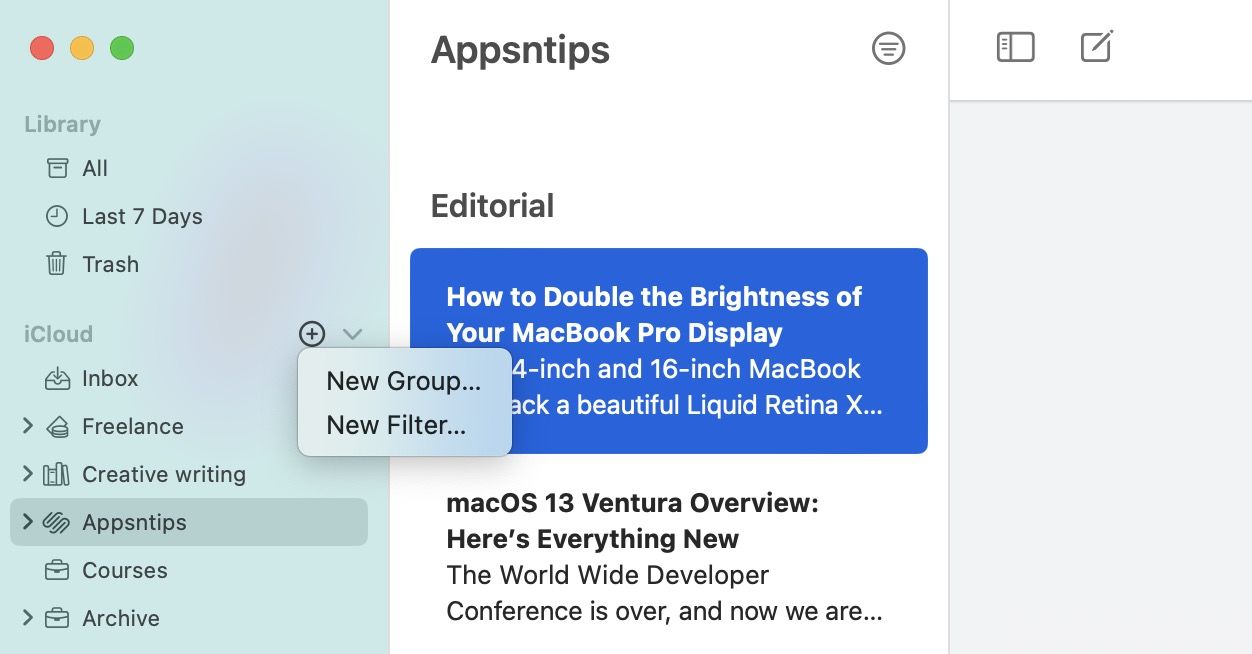This screenshot has width=1252, height=654.
Task: Click the Trash bin icon
Action: (x=57, y=264)
